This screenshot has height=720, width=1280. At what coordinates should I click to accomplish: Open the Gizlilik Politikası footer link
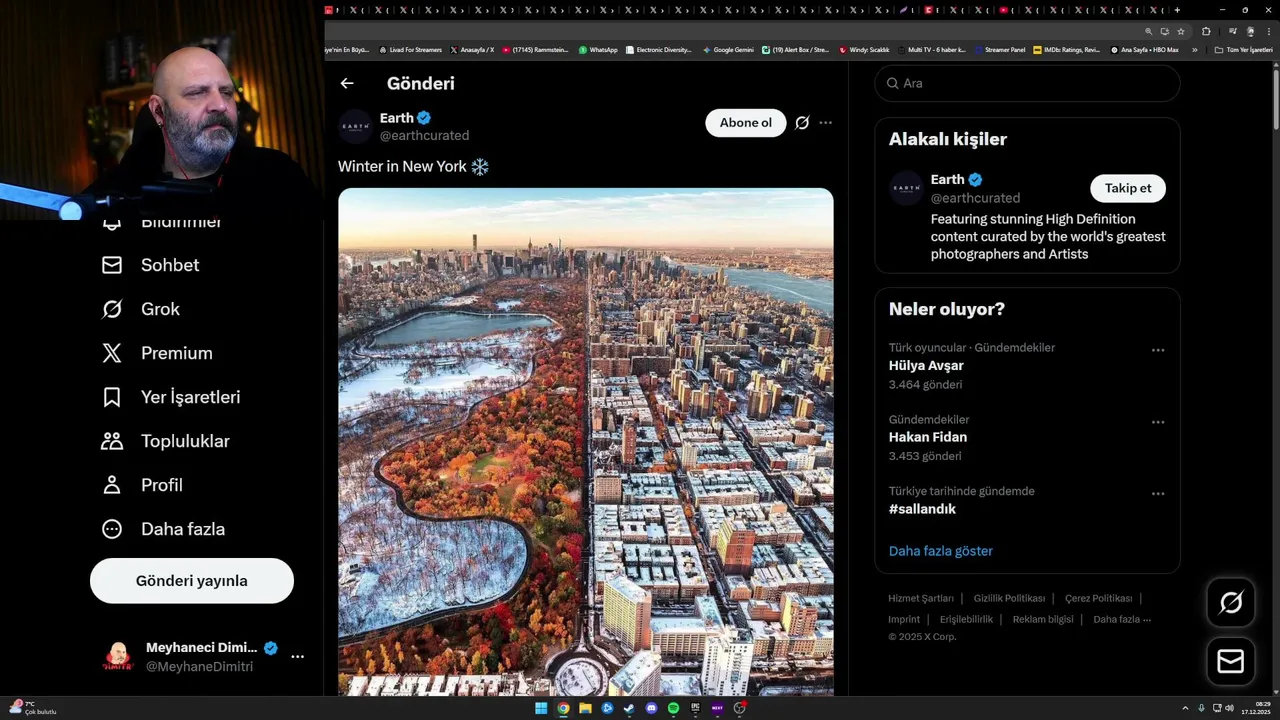[1009, 598]
